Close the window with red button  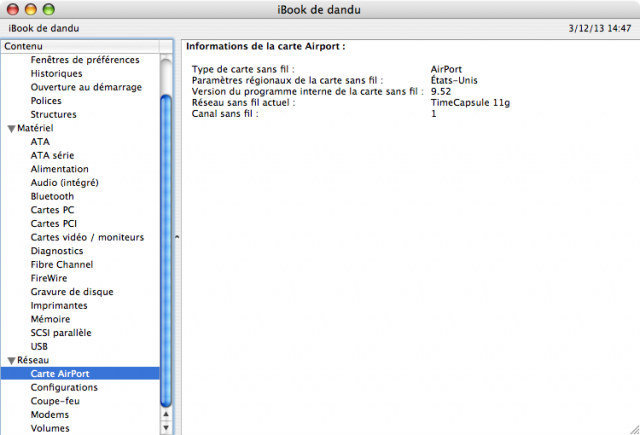pyautogui.click(x=13, y=9)
